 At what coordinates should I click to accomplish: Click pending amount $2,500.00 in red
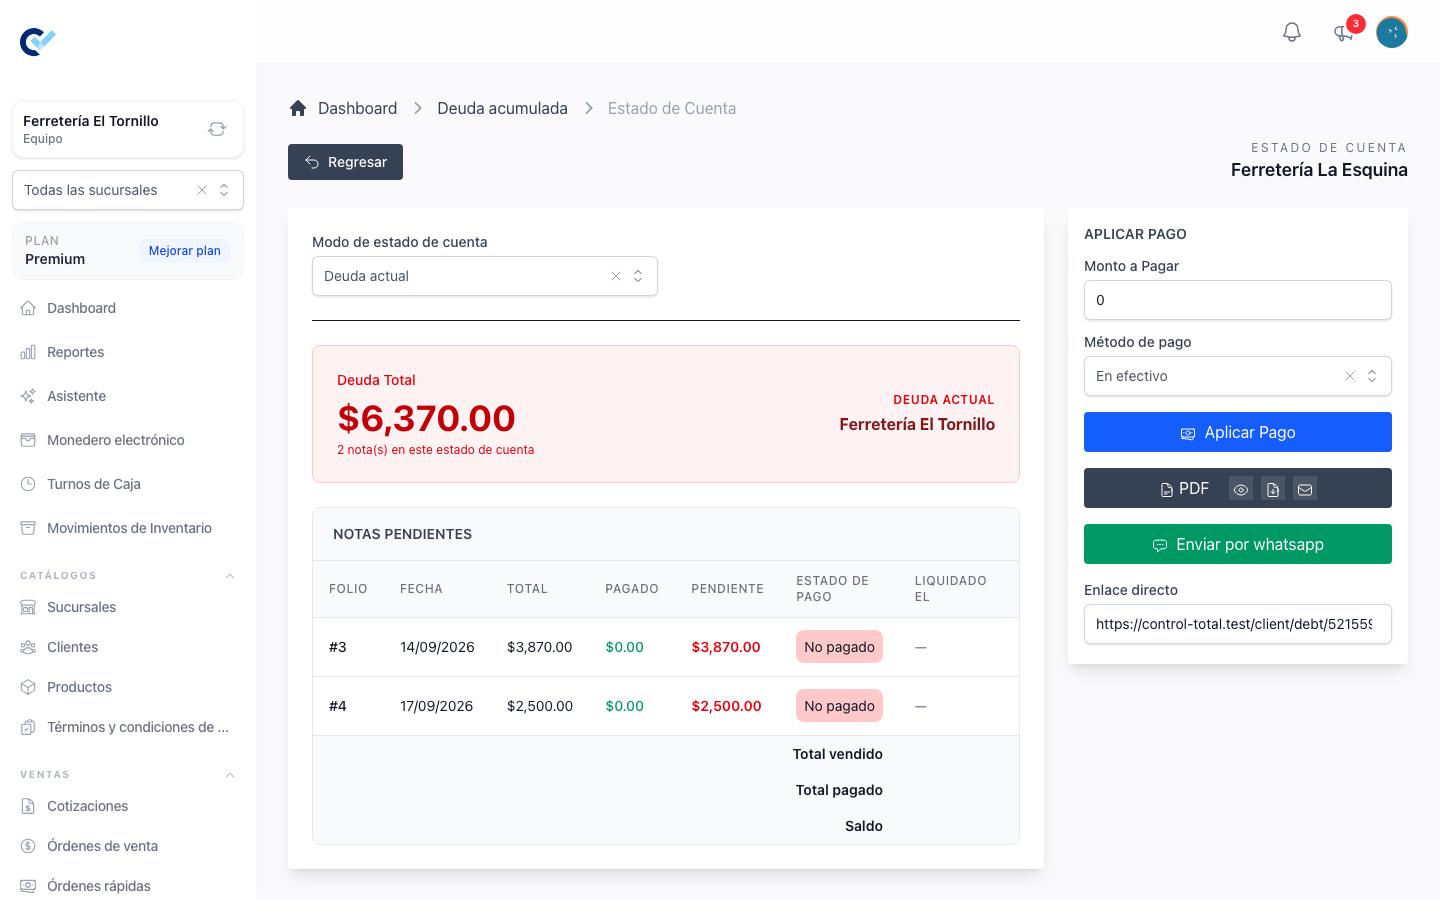(726, 706)
